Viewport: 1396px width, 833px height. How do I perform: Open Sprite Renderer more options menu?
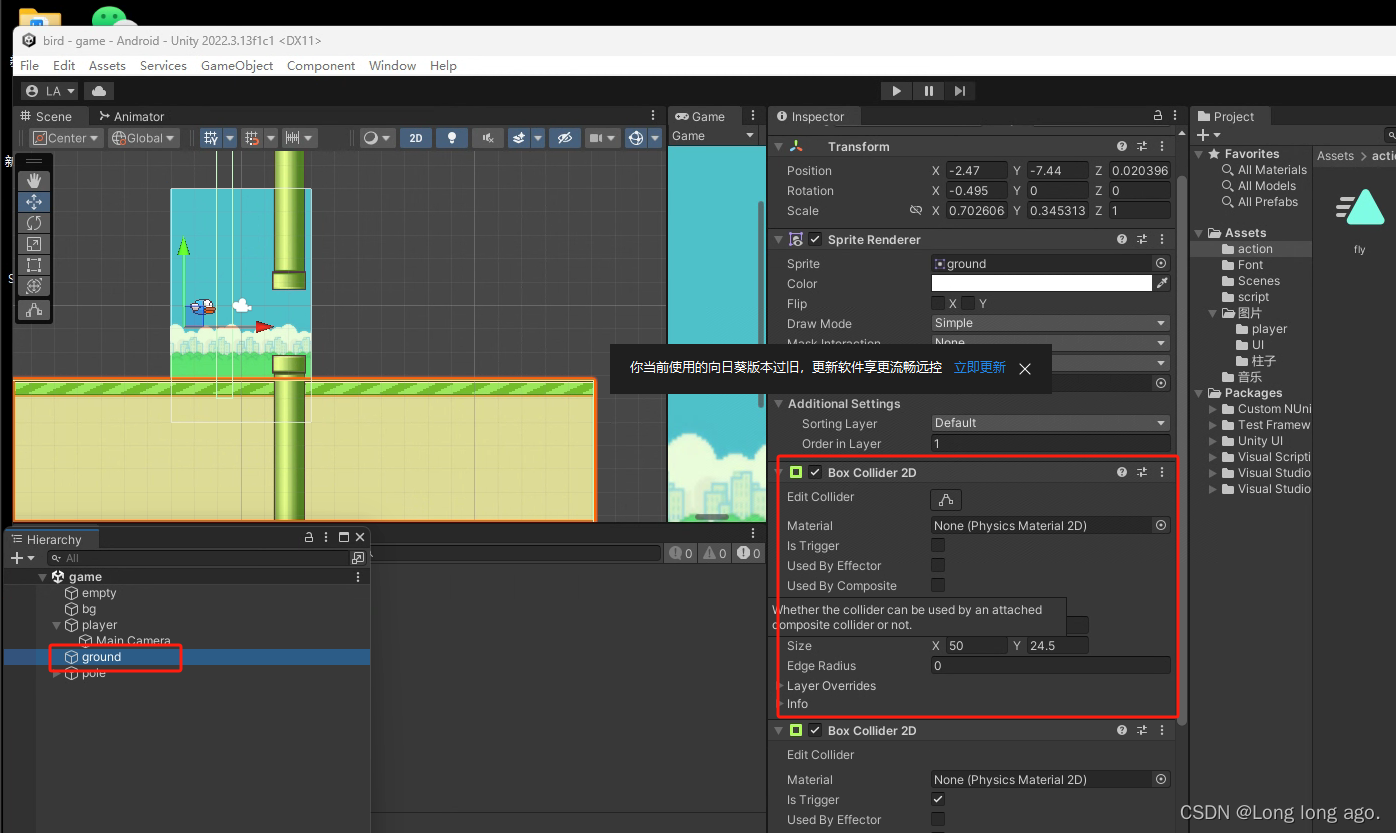point(1162,239)
